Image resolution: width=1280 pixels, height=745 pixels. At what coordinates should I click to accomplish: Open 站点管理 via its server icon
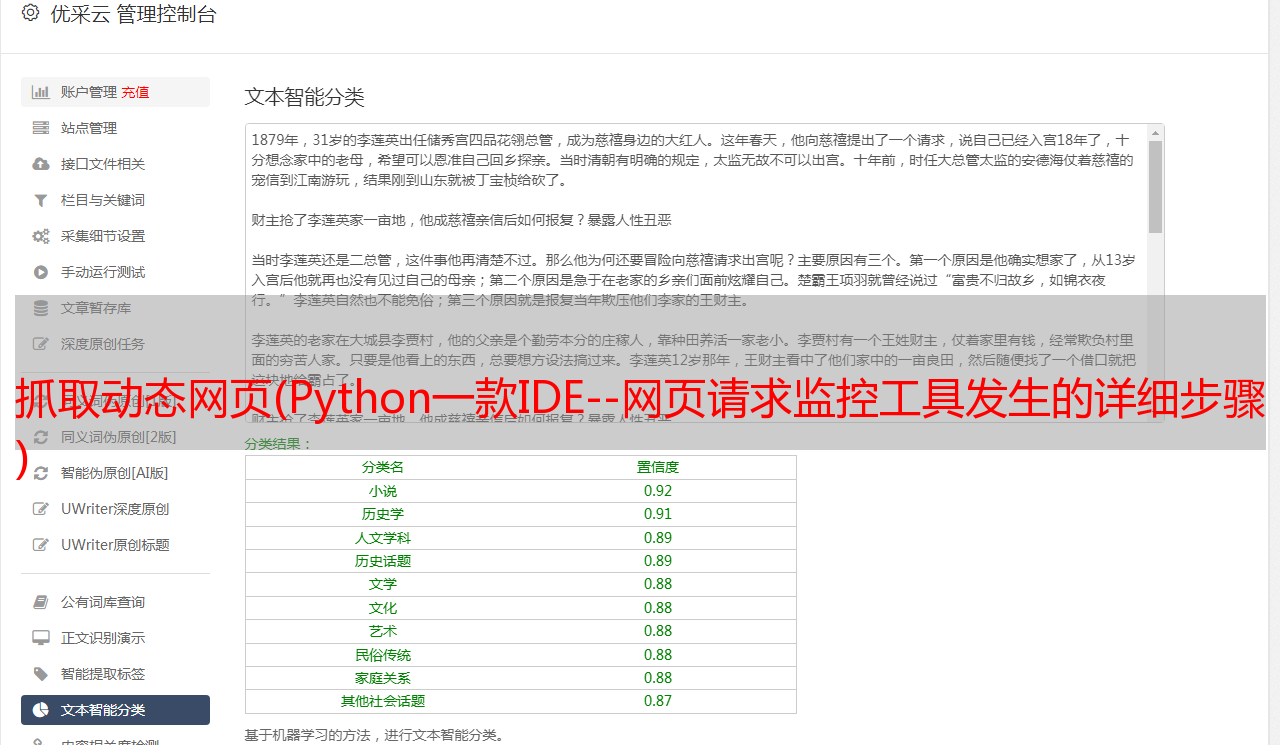point(40,128)
